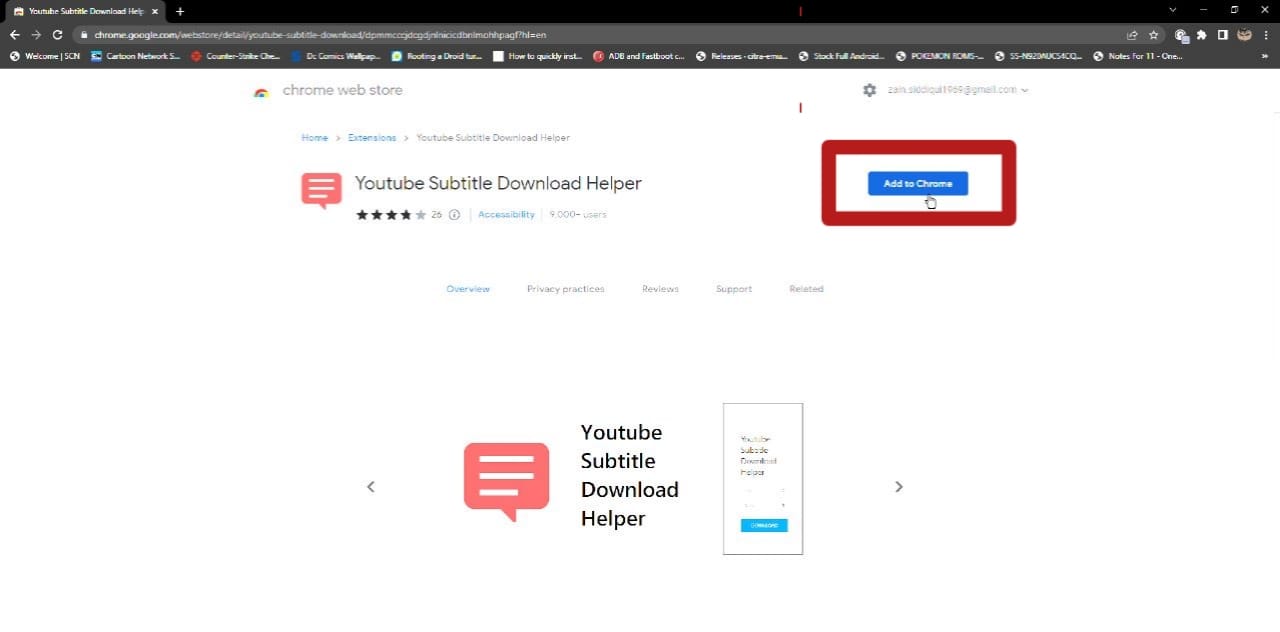Click the chrome web store logo
This screenshot has width=1280, height=632.
(x=261, y=91)
